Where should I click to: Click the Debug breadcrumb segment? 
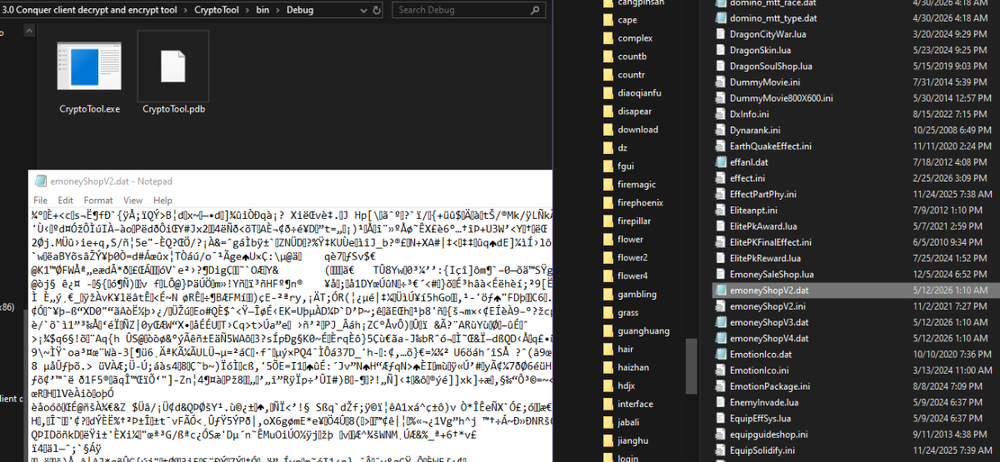300,10
